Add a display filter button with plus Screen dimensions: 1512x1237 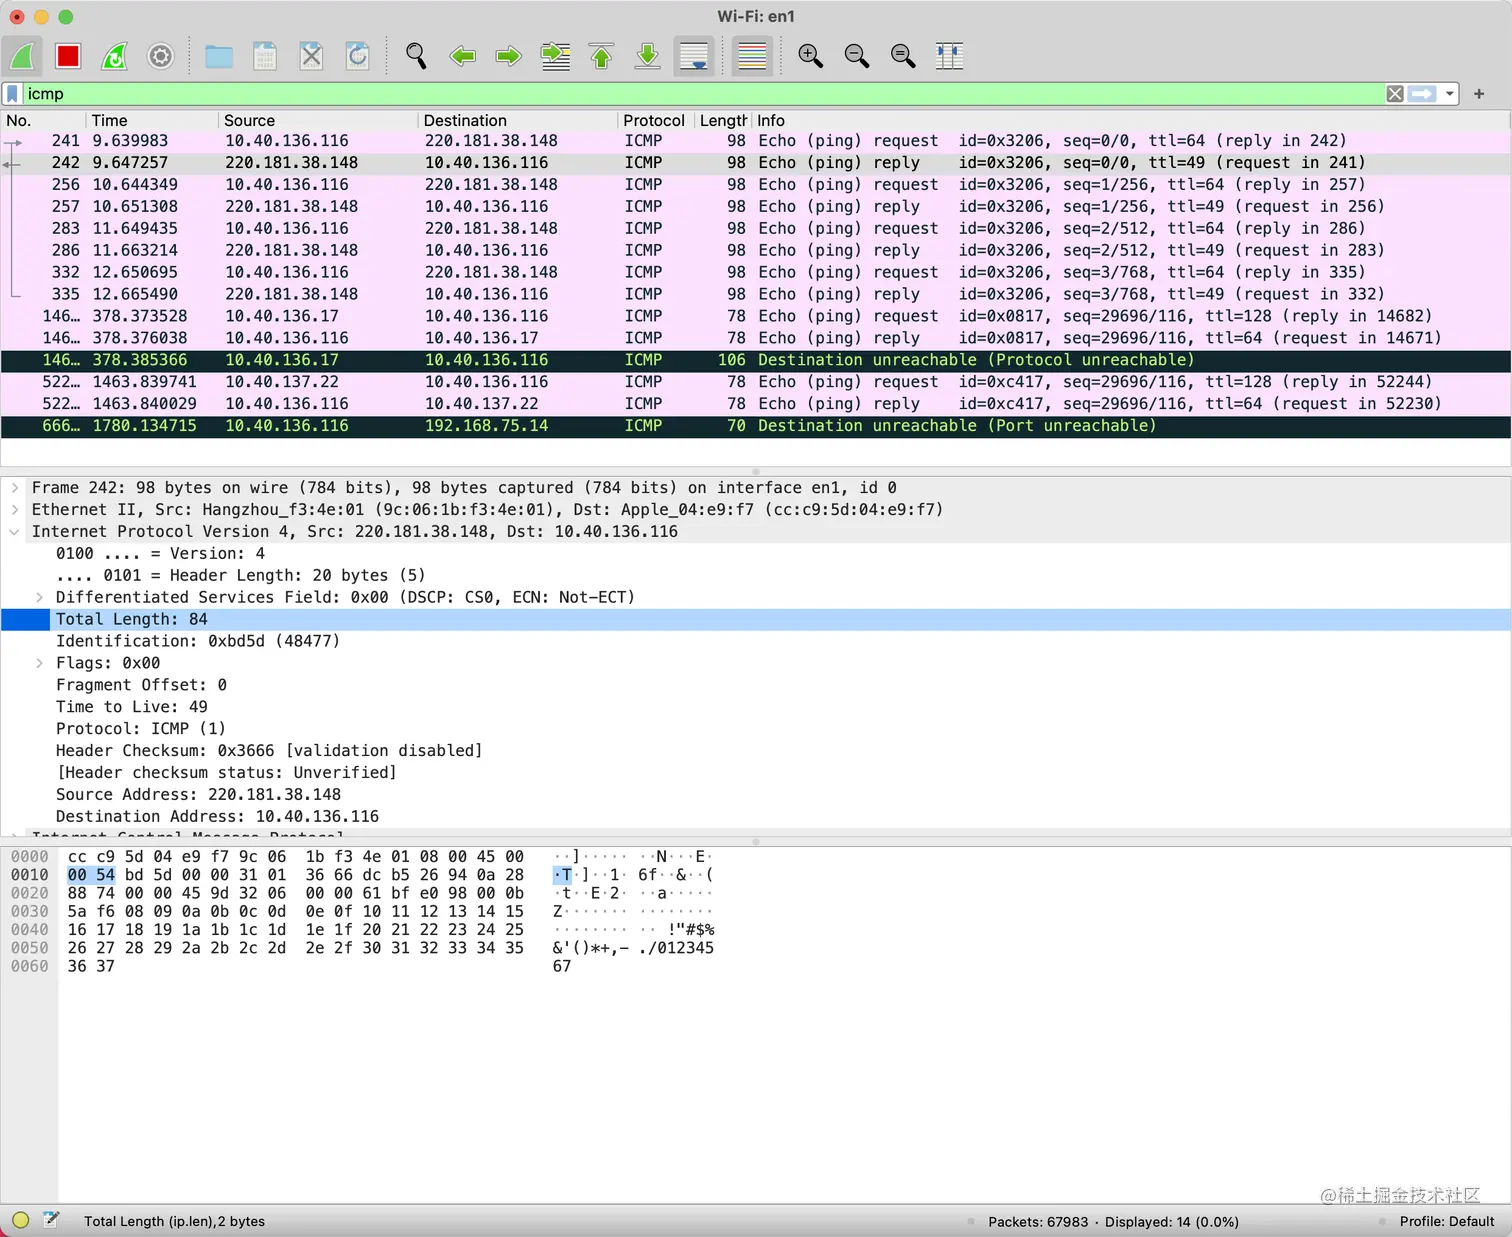pyautogui.click(x=1479, y=94)
